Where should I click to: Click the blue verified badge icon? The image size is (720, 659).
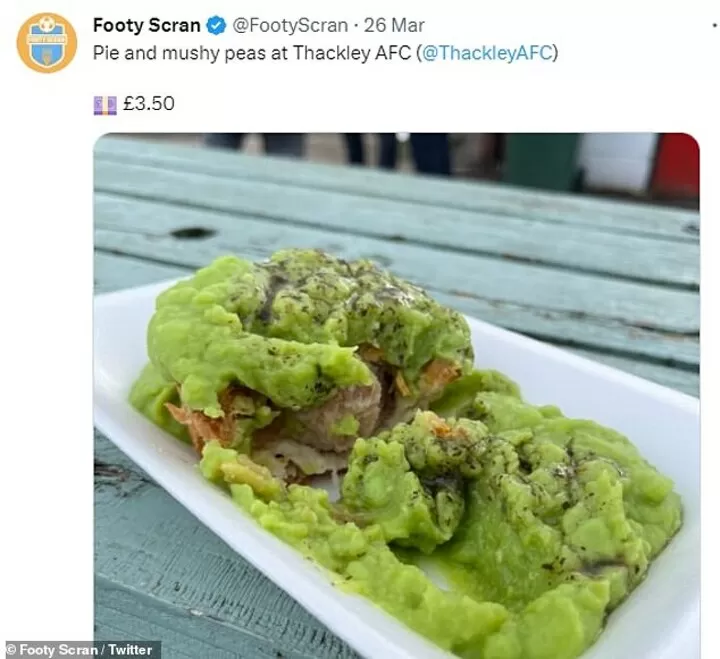216,25
